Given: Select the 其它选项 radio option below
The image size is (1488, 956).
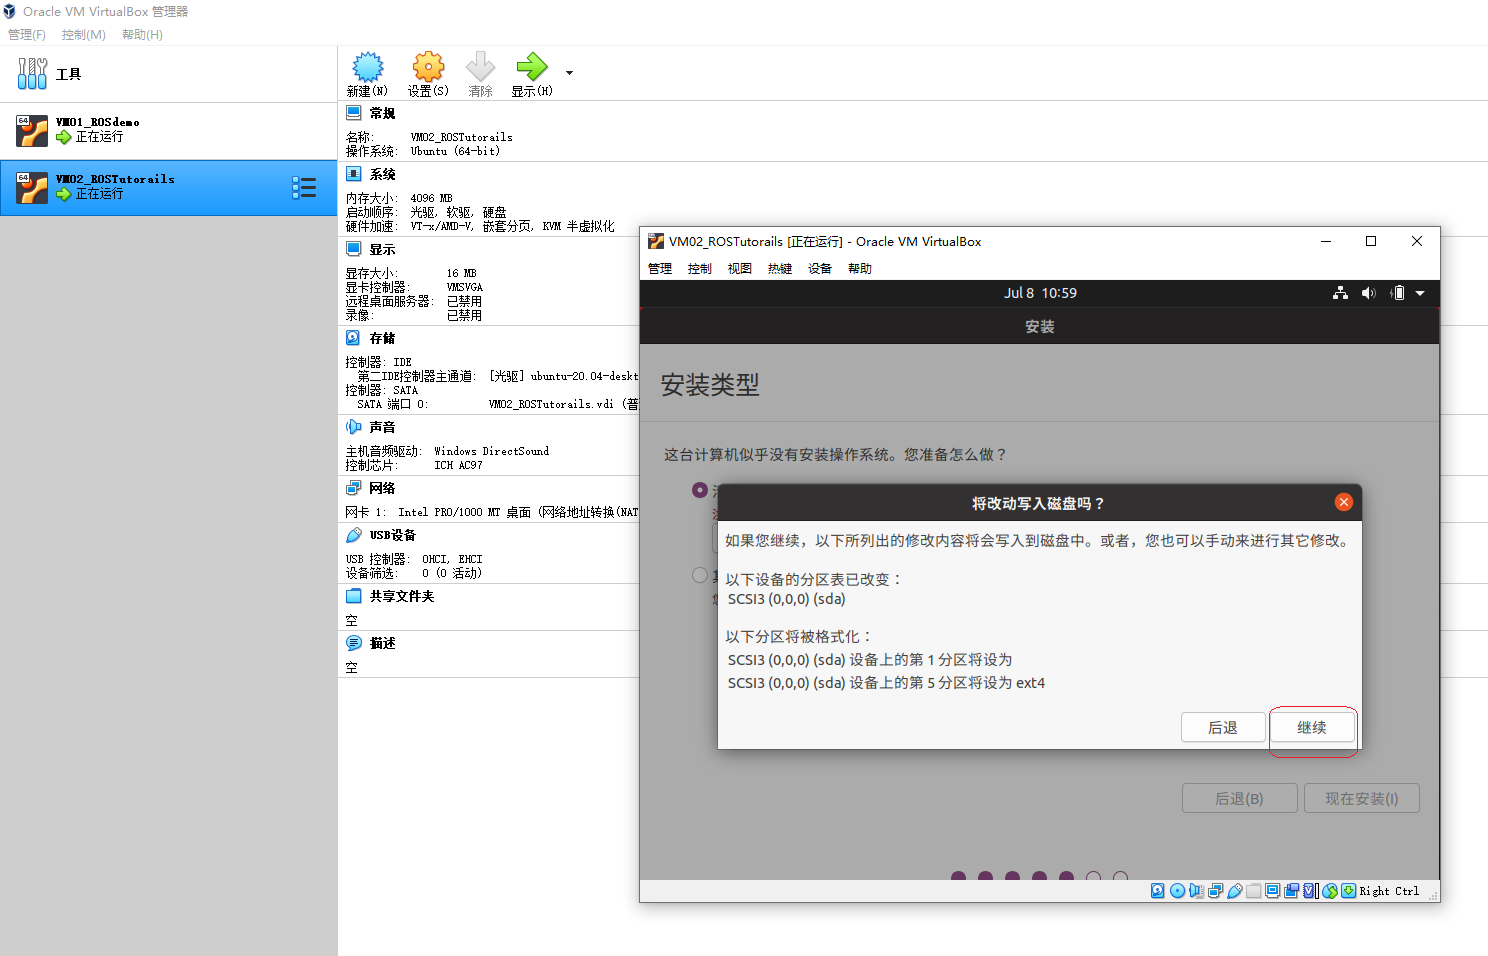Looking at the screenshot, I should click(x=700, y=575).
